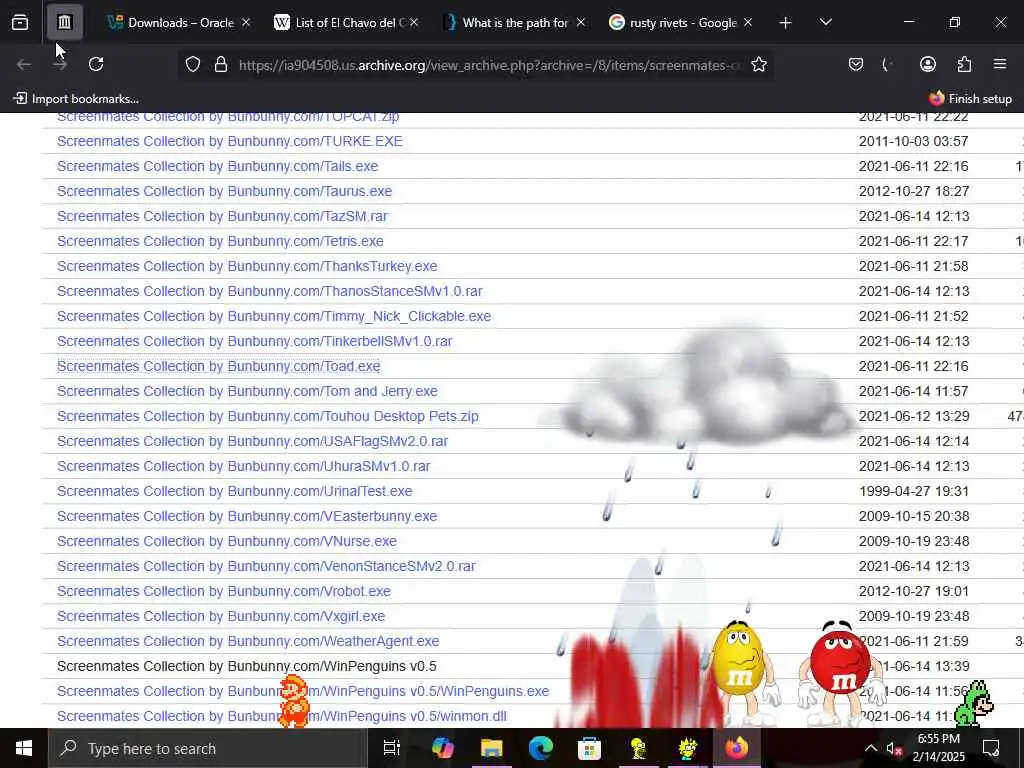Save page to Pocket
1024x768 pixels.
pos(856,64)
